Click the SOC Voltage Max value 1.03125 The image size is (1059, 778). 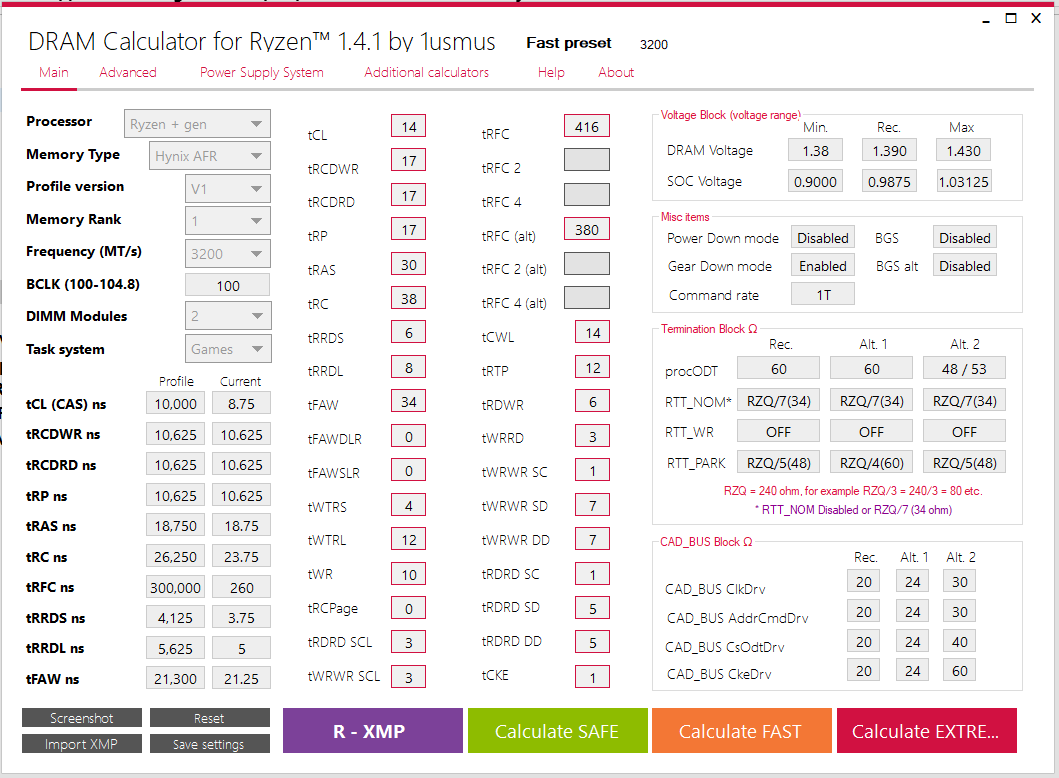click(964, 182)
